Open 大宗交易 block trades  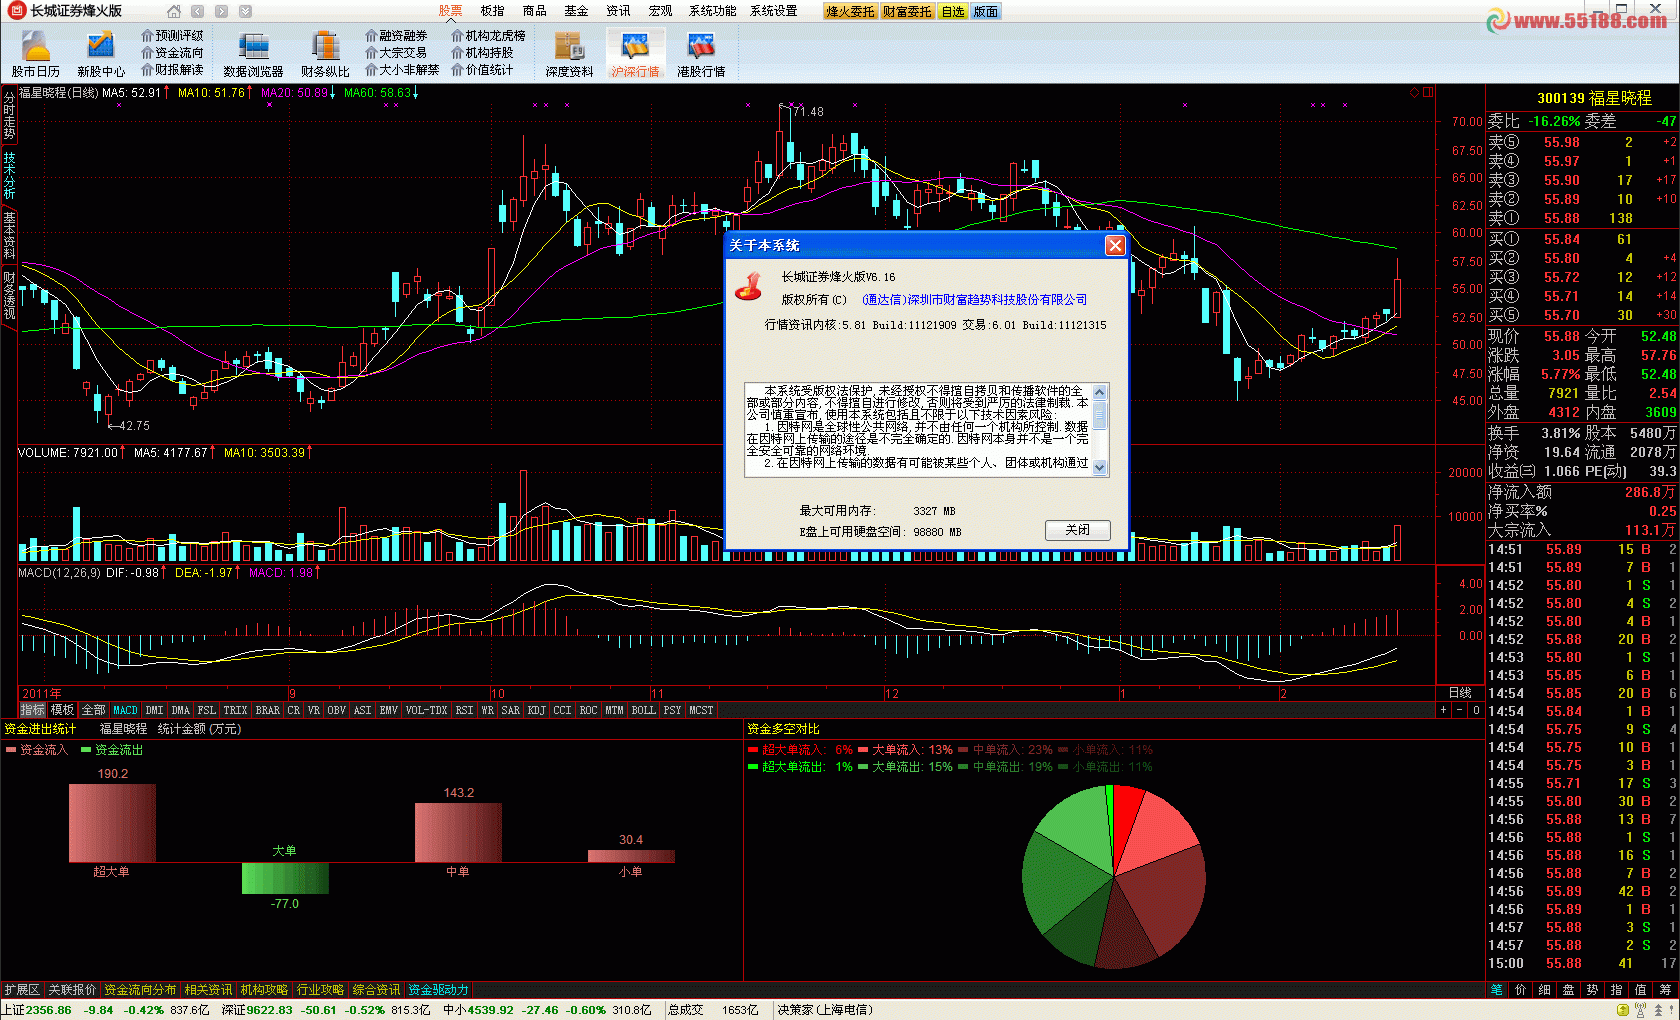point(396,52)
